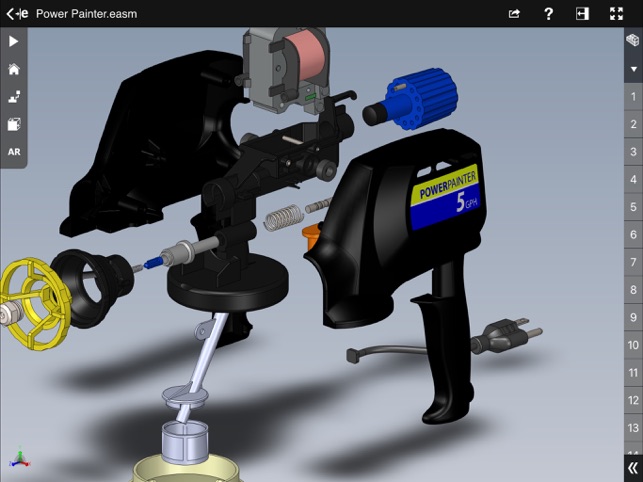643x482 pixels.
Task: Launch AR mode
Action: click(13, 152)
